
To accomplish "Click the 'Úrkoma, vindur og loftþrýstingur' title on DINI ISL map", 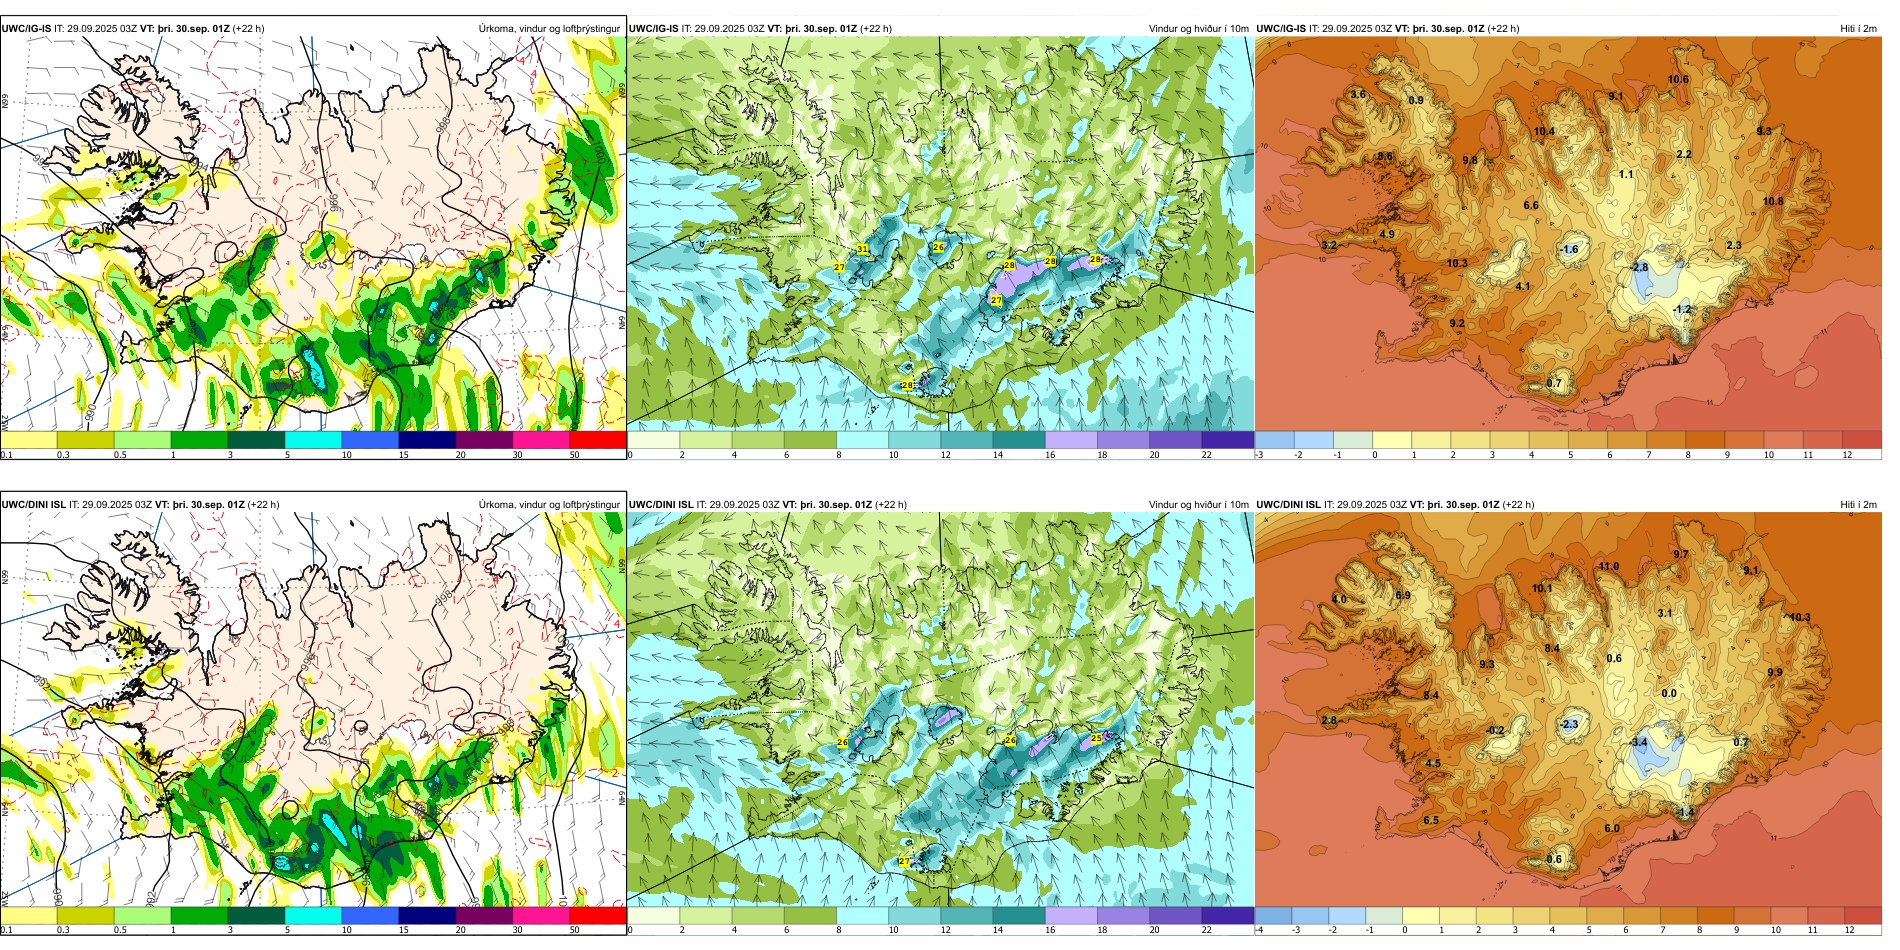I will [549, 504].
